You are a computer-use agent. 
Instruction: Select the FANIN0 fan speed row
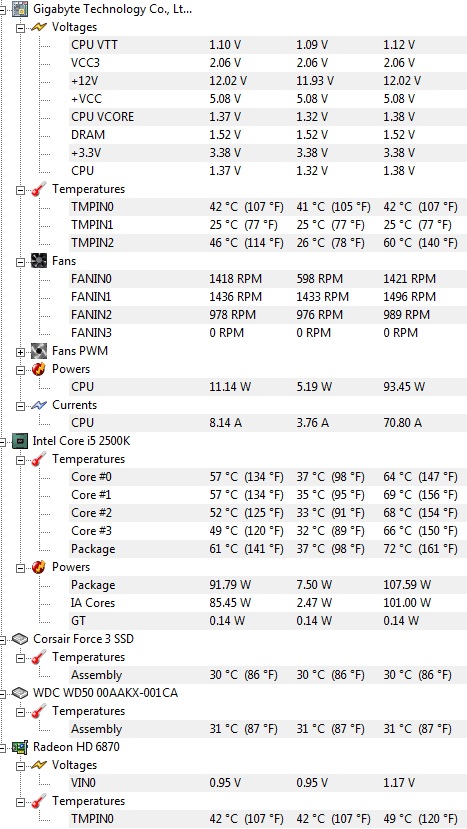268,279
